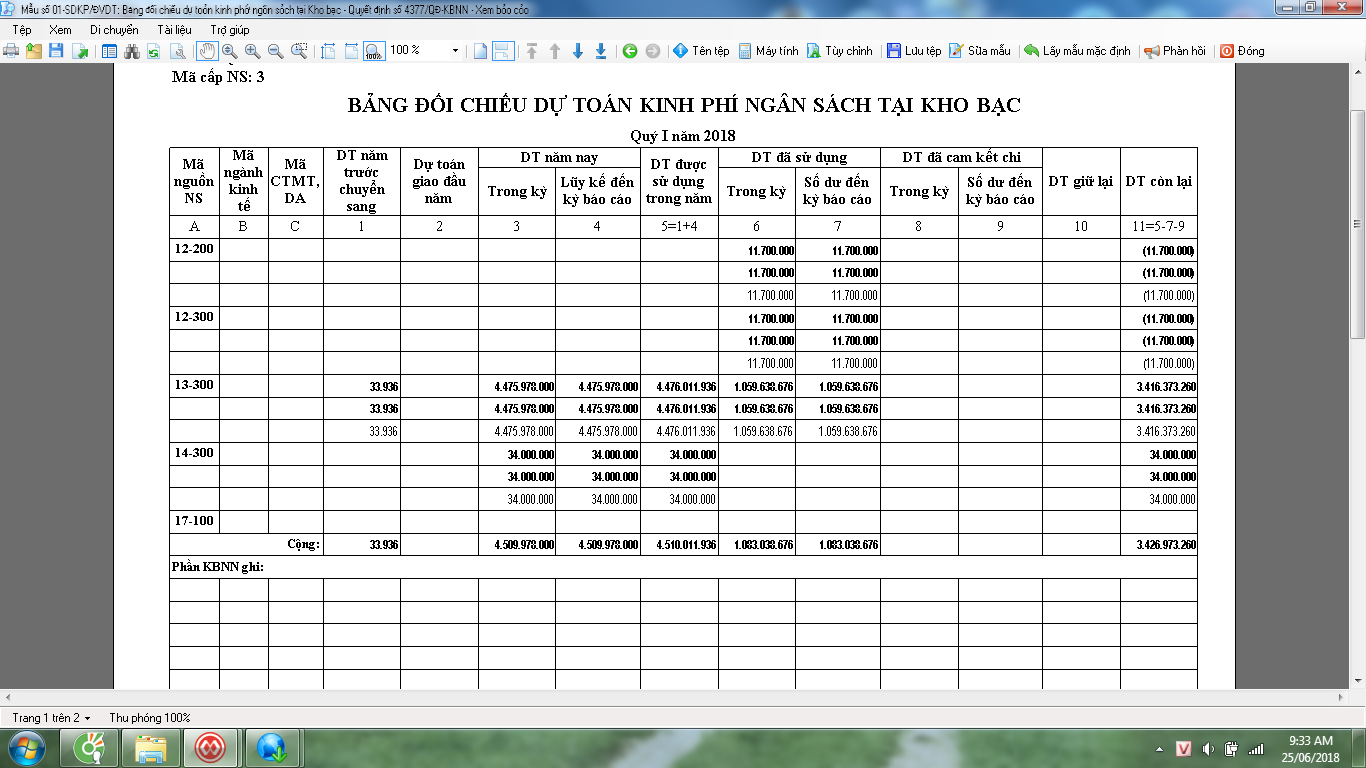Click the green back navigation icon
Screen dimensions: 1366x768
[630, 51]
